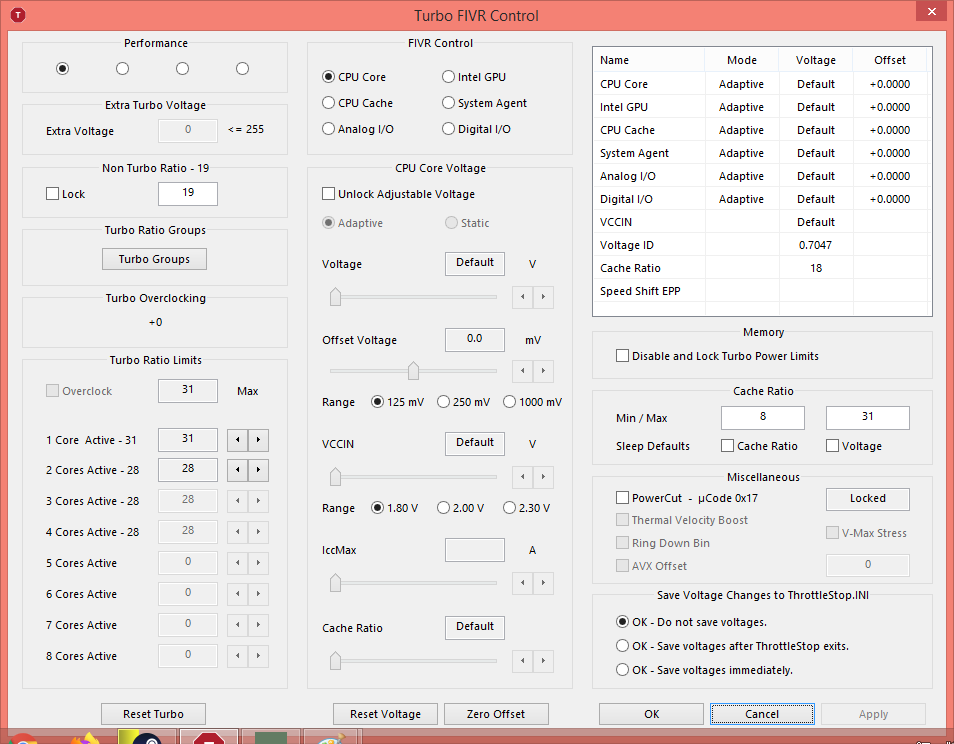Select the second Performance profile radio button

point(122,68)
